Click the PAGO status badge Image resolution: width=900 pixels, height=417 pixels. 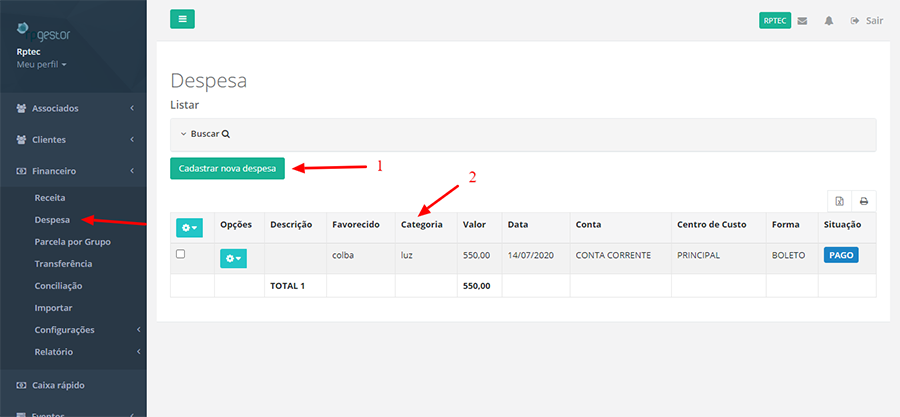click(841, 255)
